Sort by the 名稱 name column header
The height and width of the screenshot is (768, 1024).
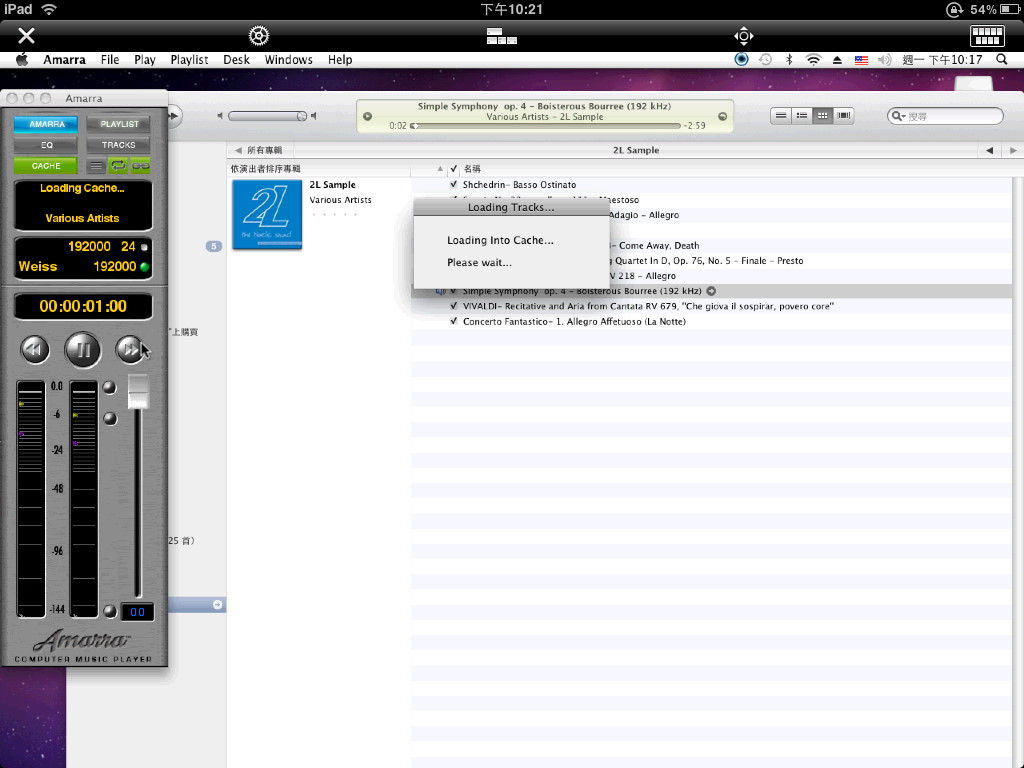tap(472, 168)
